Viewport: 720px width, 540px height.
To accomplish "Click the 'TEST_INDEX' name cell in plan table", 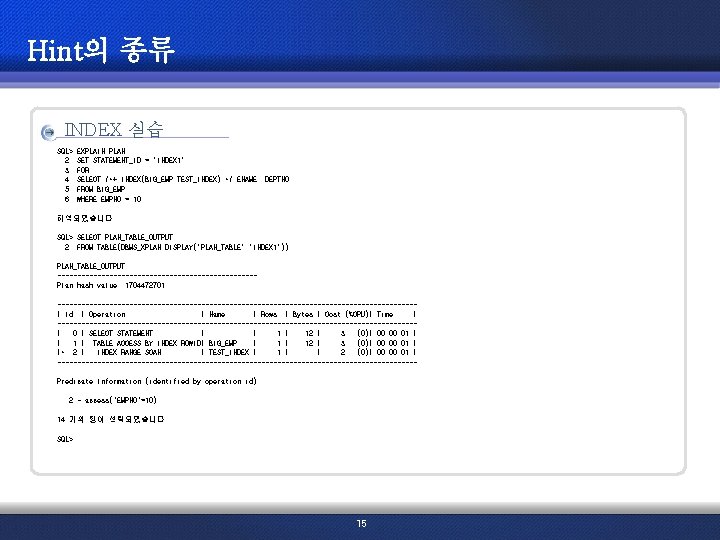I will point(229,352).
